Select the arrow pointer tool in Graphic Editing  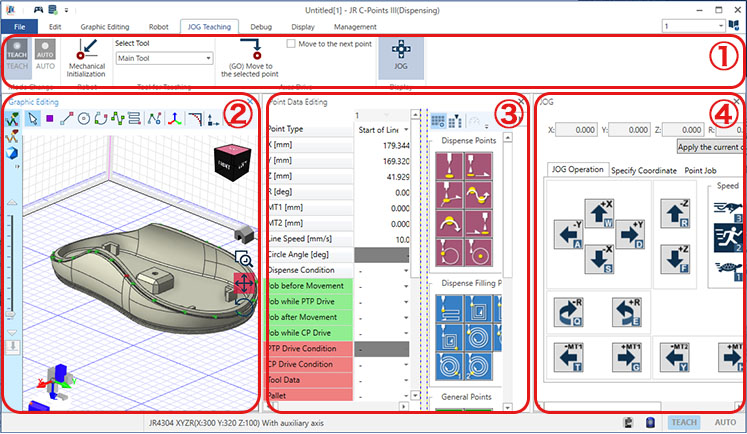pyautogui.click(x=31, y=119)
